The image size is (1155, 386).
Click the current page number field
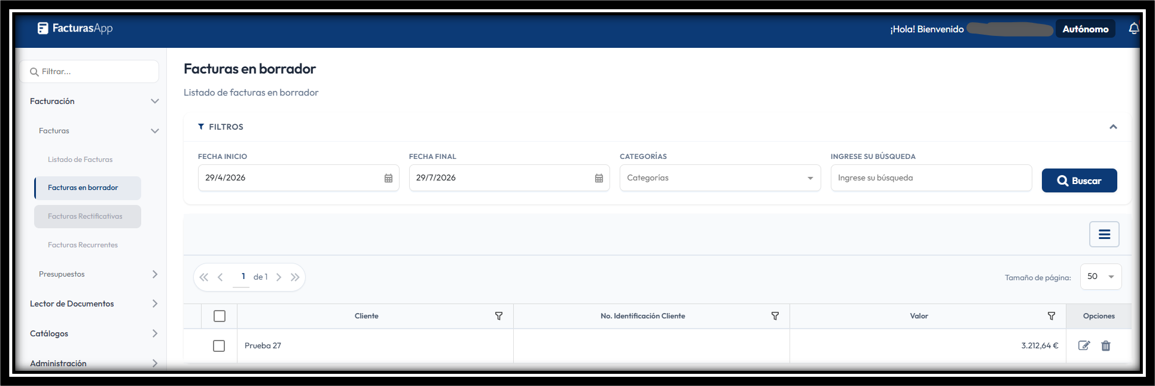[242, 277]
